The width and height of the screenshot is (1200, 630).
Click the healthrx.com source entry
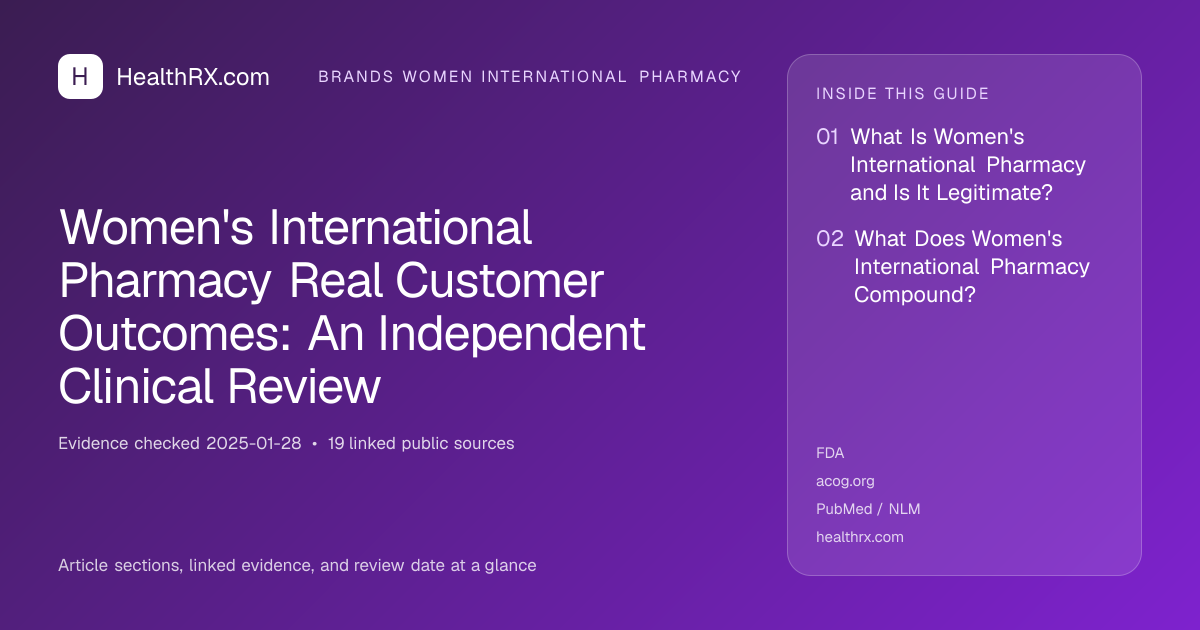pos(860,537)
